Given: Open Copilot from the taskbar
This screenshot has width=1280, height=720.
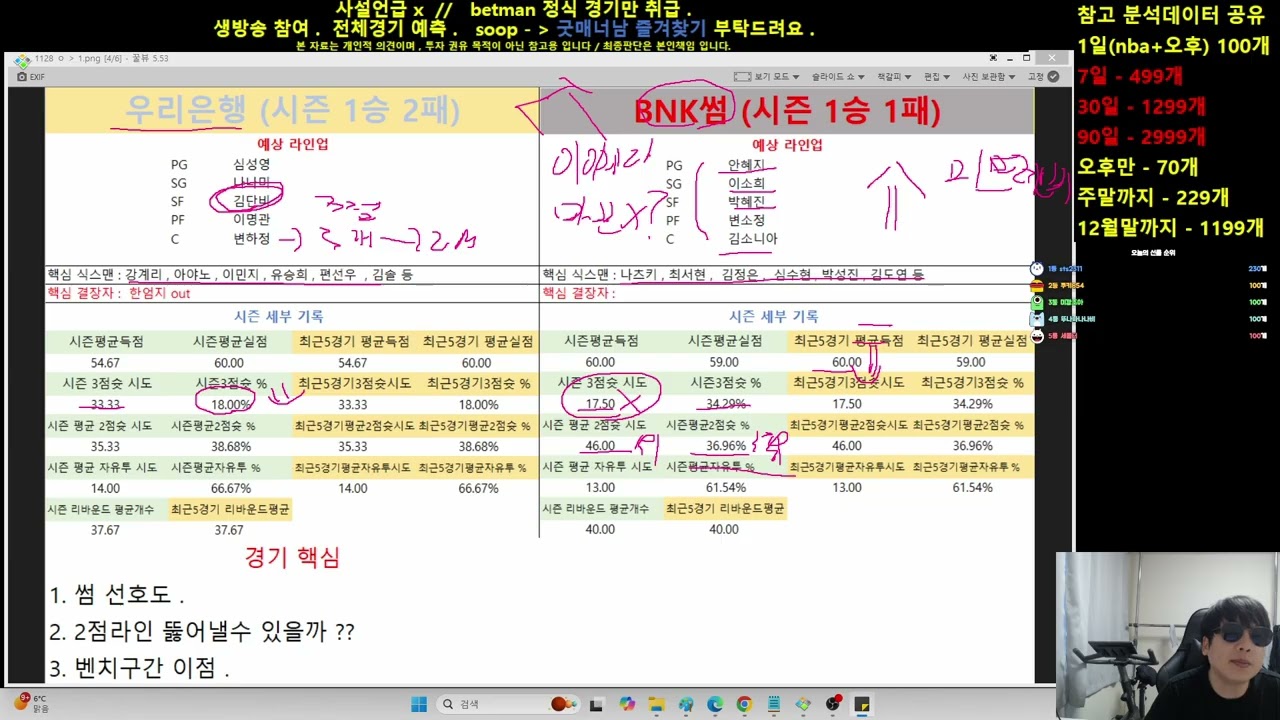Looking at the screenshot, I should coord(627,704).
